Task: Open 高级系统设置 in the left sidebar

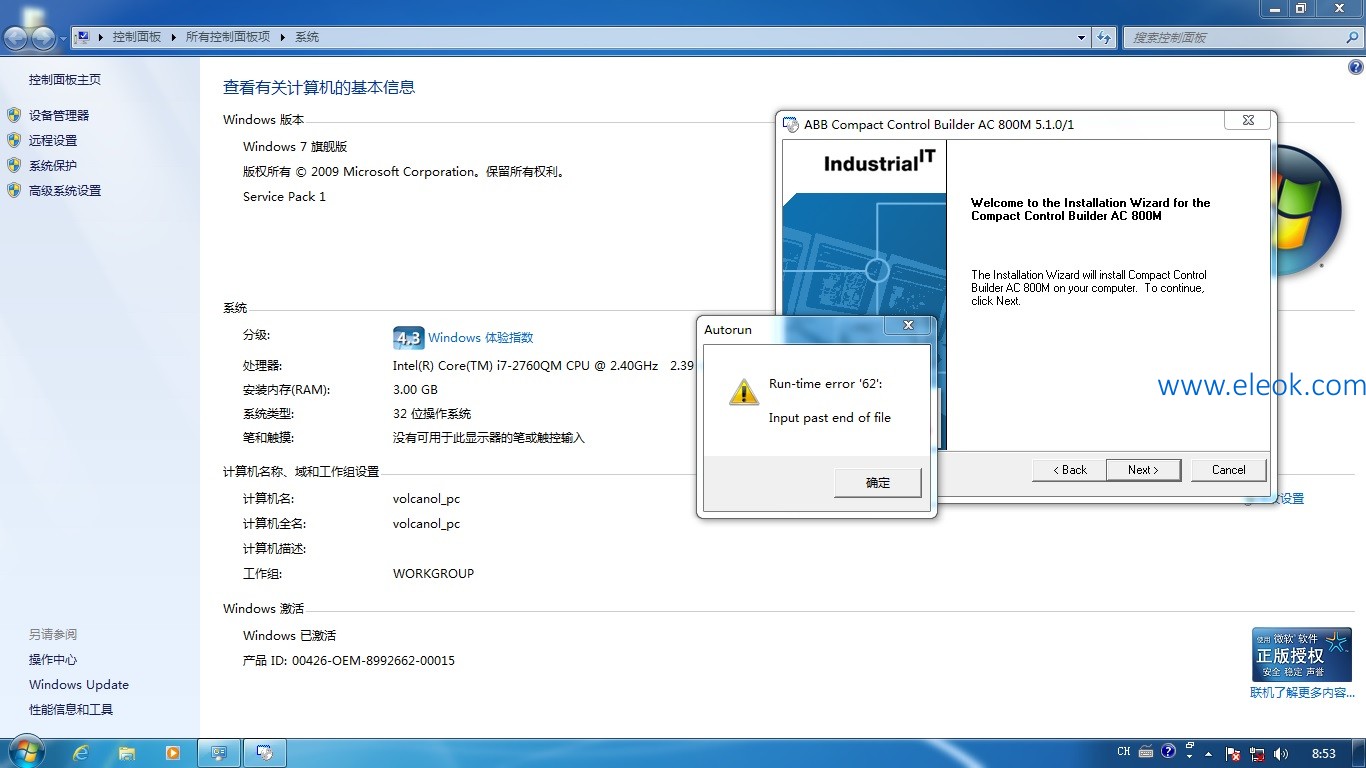Action: (65, 190)
